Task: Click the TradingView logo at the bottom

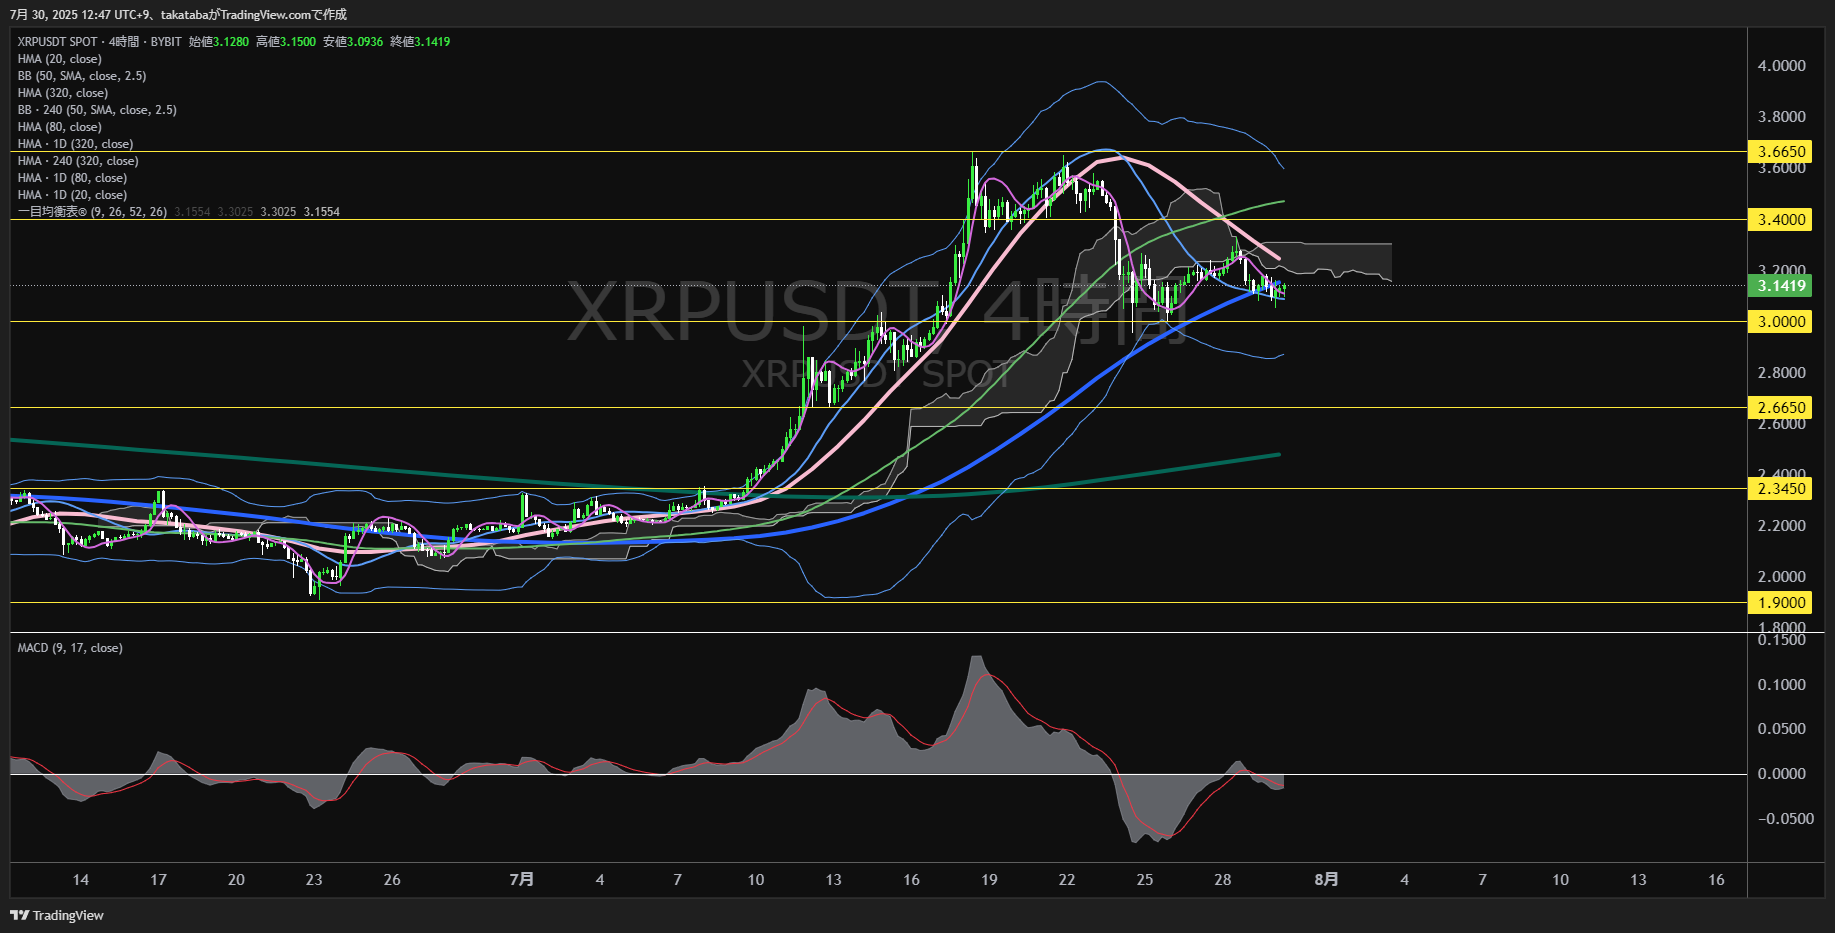Action: tap(57, 915)
